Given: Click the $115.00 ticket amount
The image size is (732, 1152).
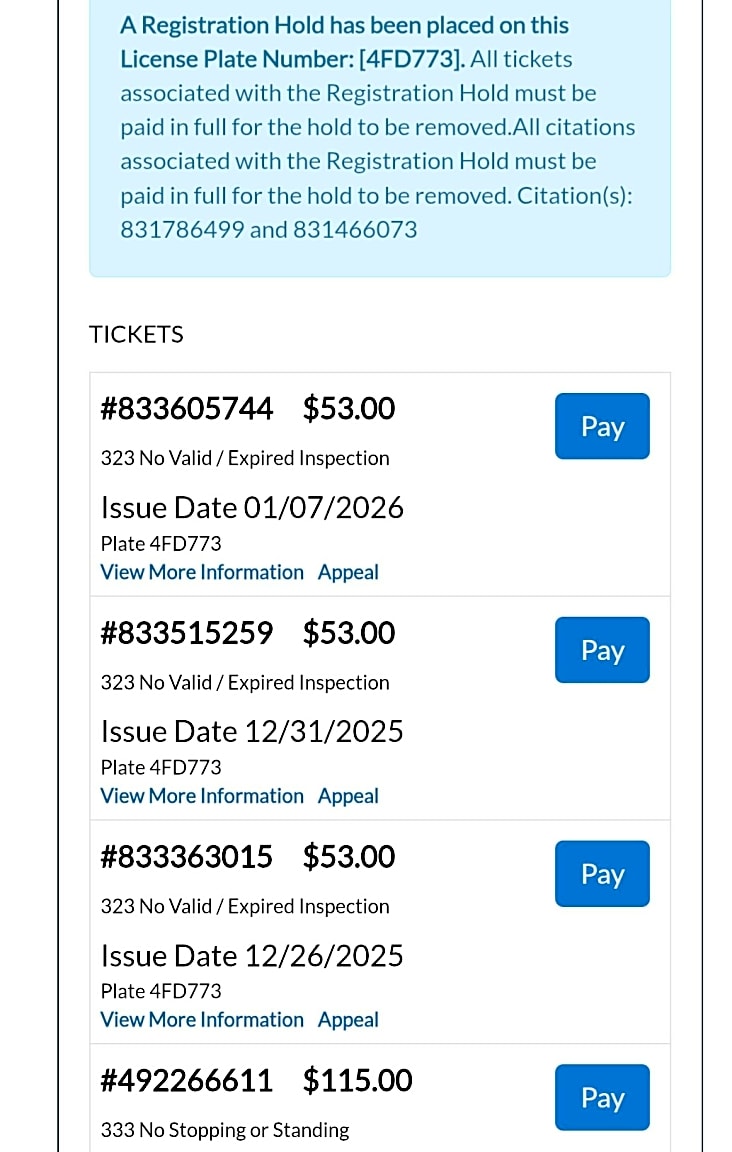Looking at the screenshot, I should pos(357,1081).
